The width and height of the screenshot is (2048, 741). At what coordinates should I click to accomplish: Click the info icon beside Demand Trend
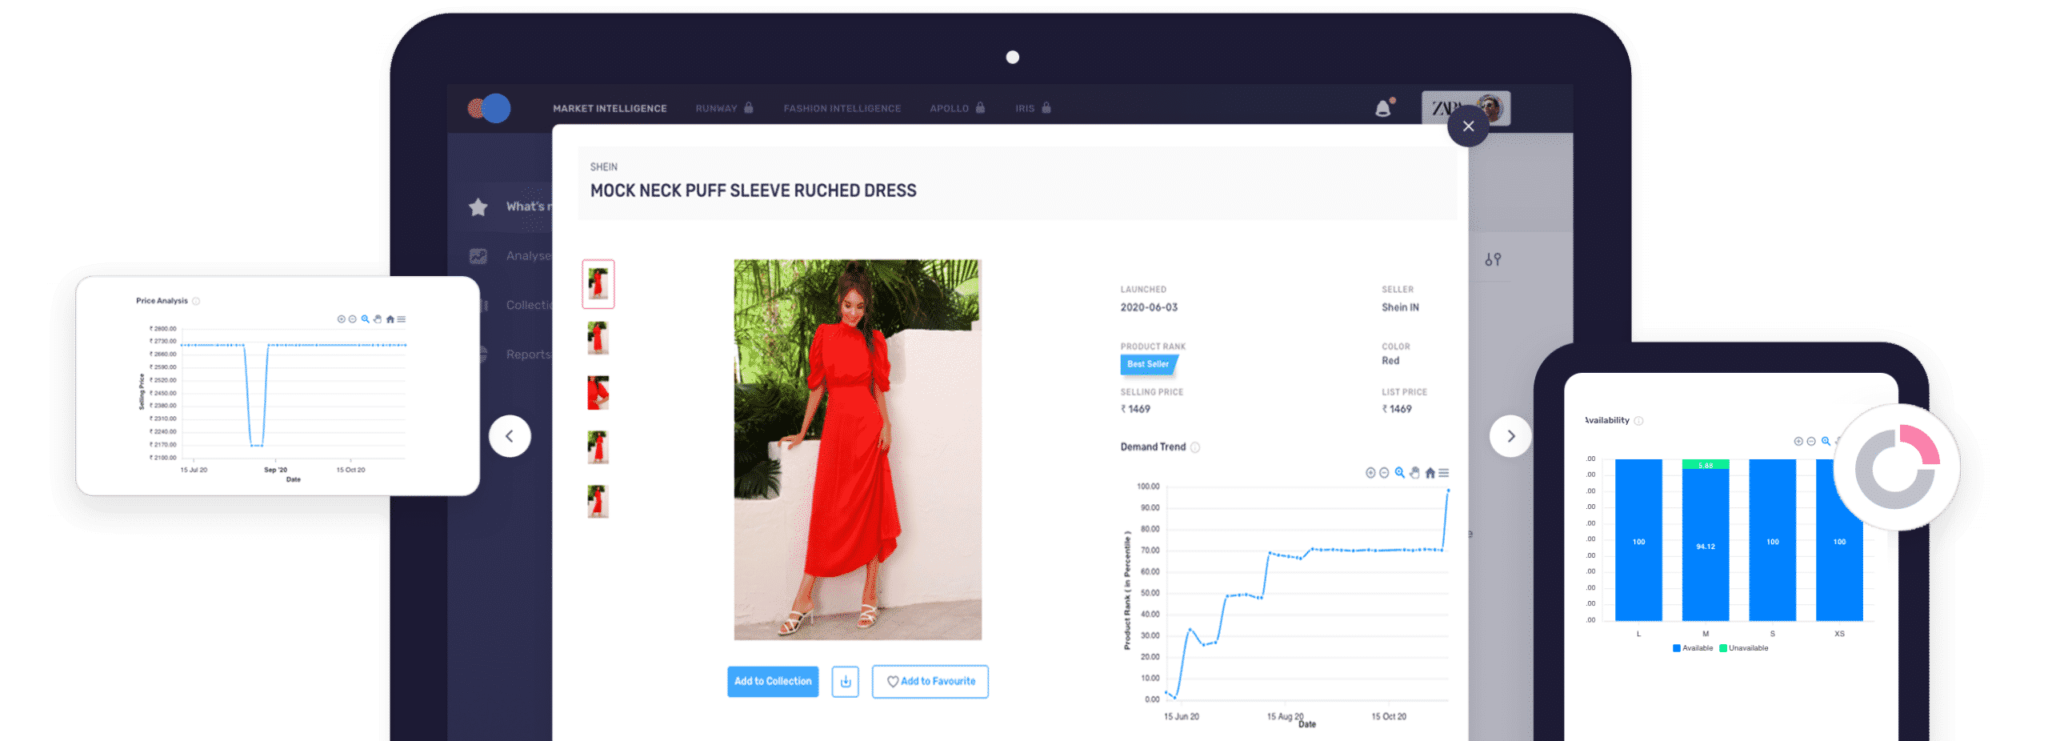(x=1195, y=448)
